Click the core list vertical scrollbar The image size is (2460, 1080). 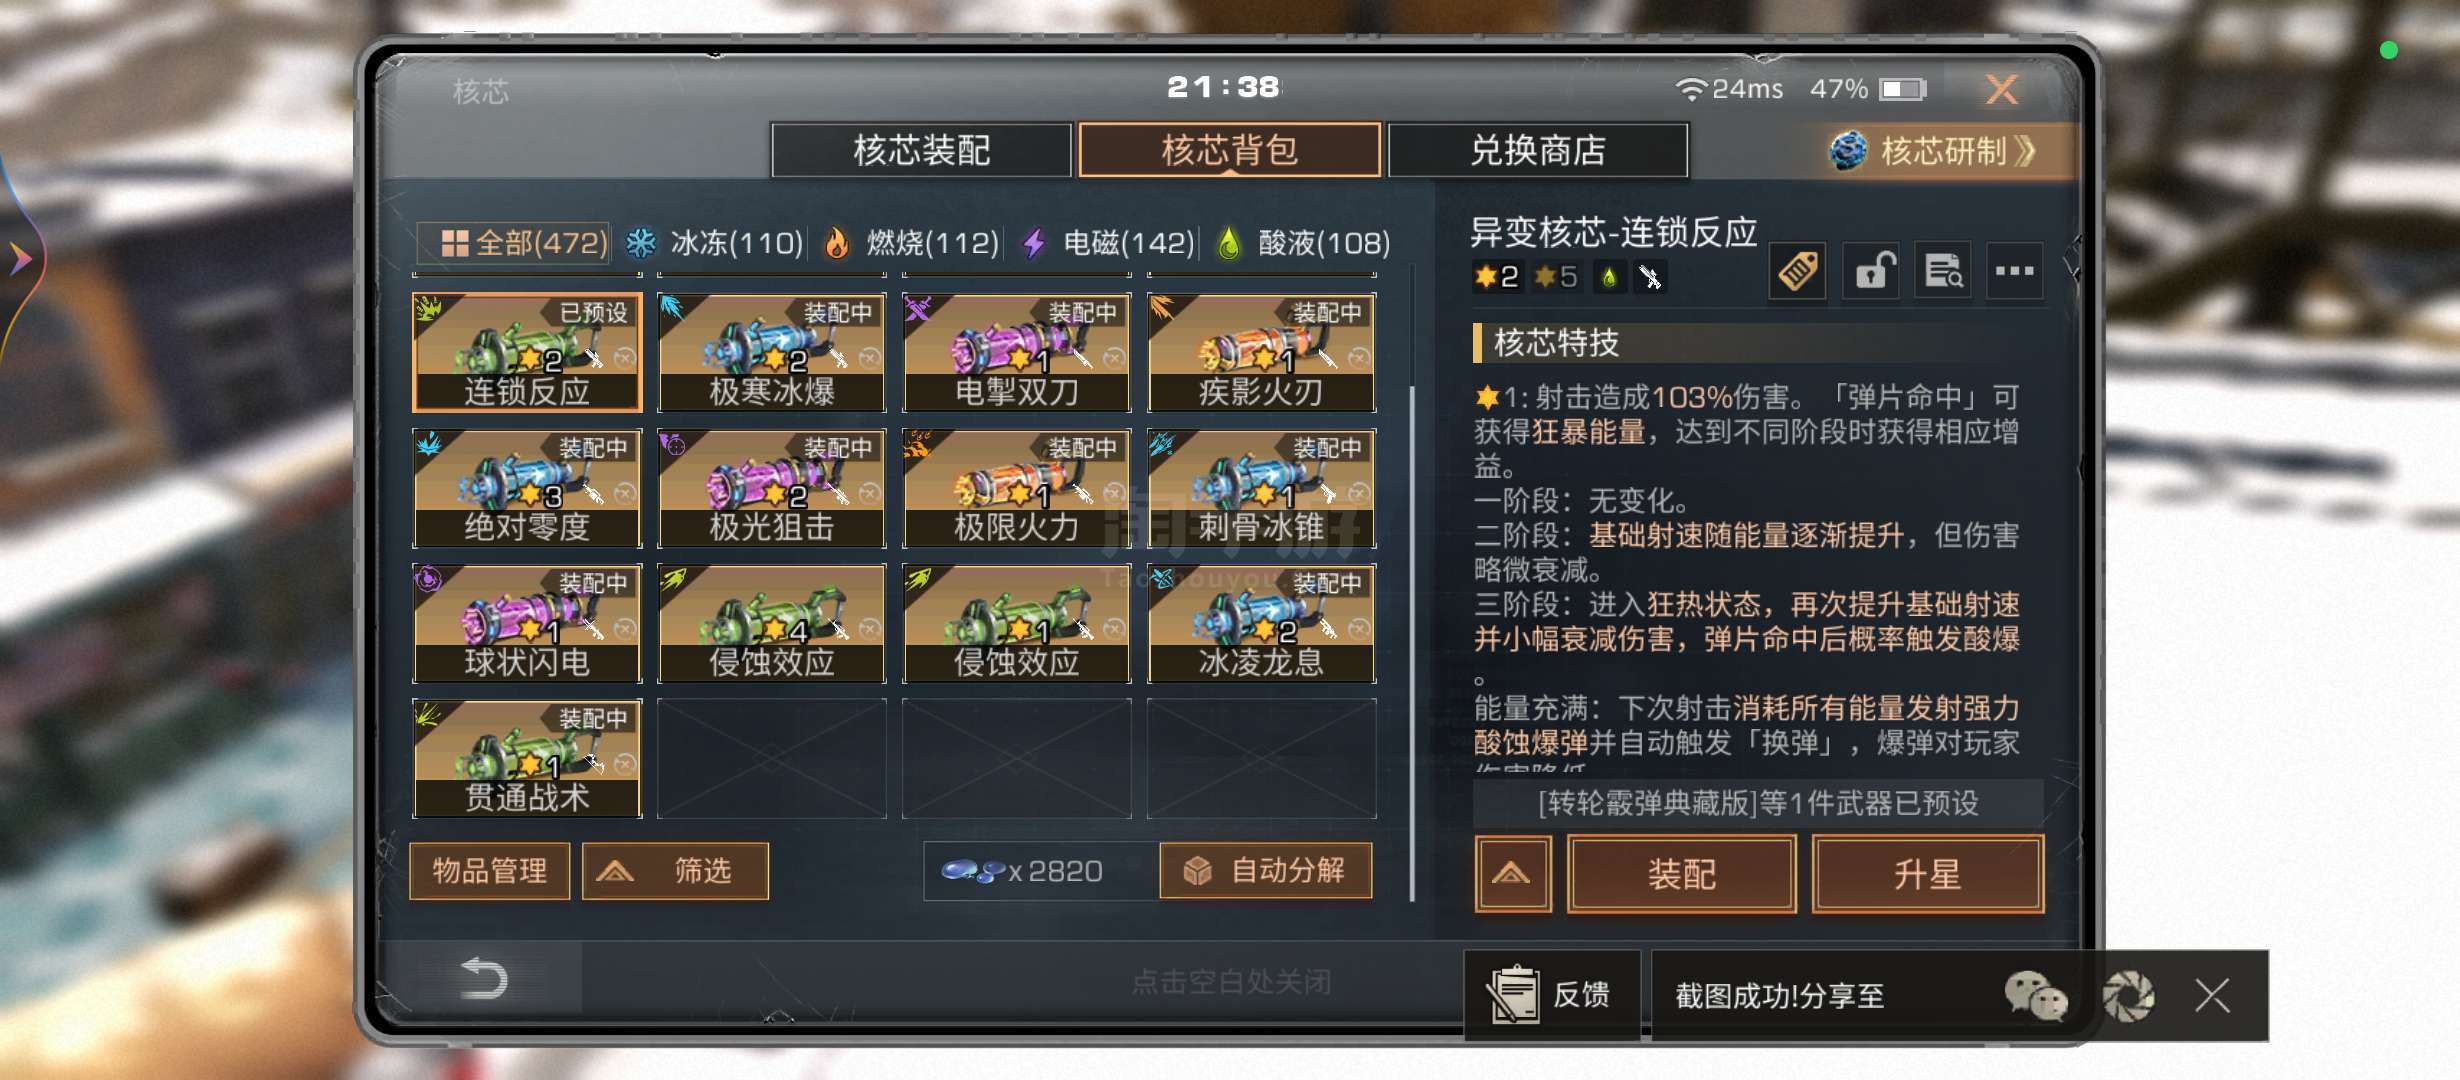click(x=1412, y=640)
